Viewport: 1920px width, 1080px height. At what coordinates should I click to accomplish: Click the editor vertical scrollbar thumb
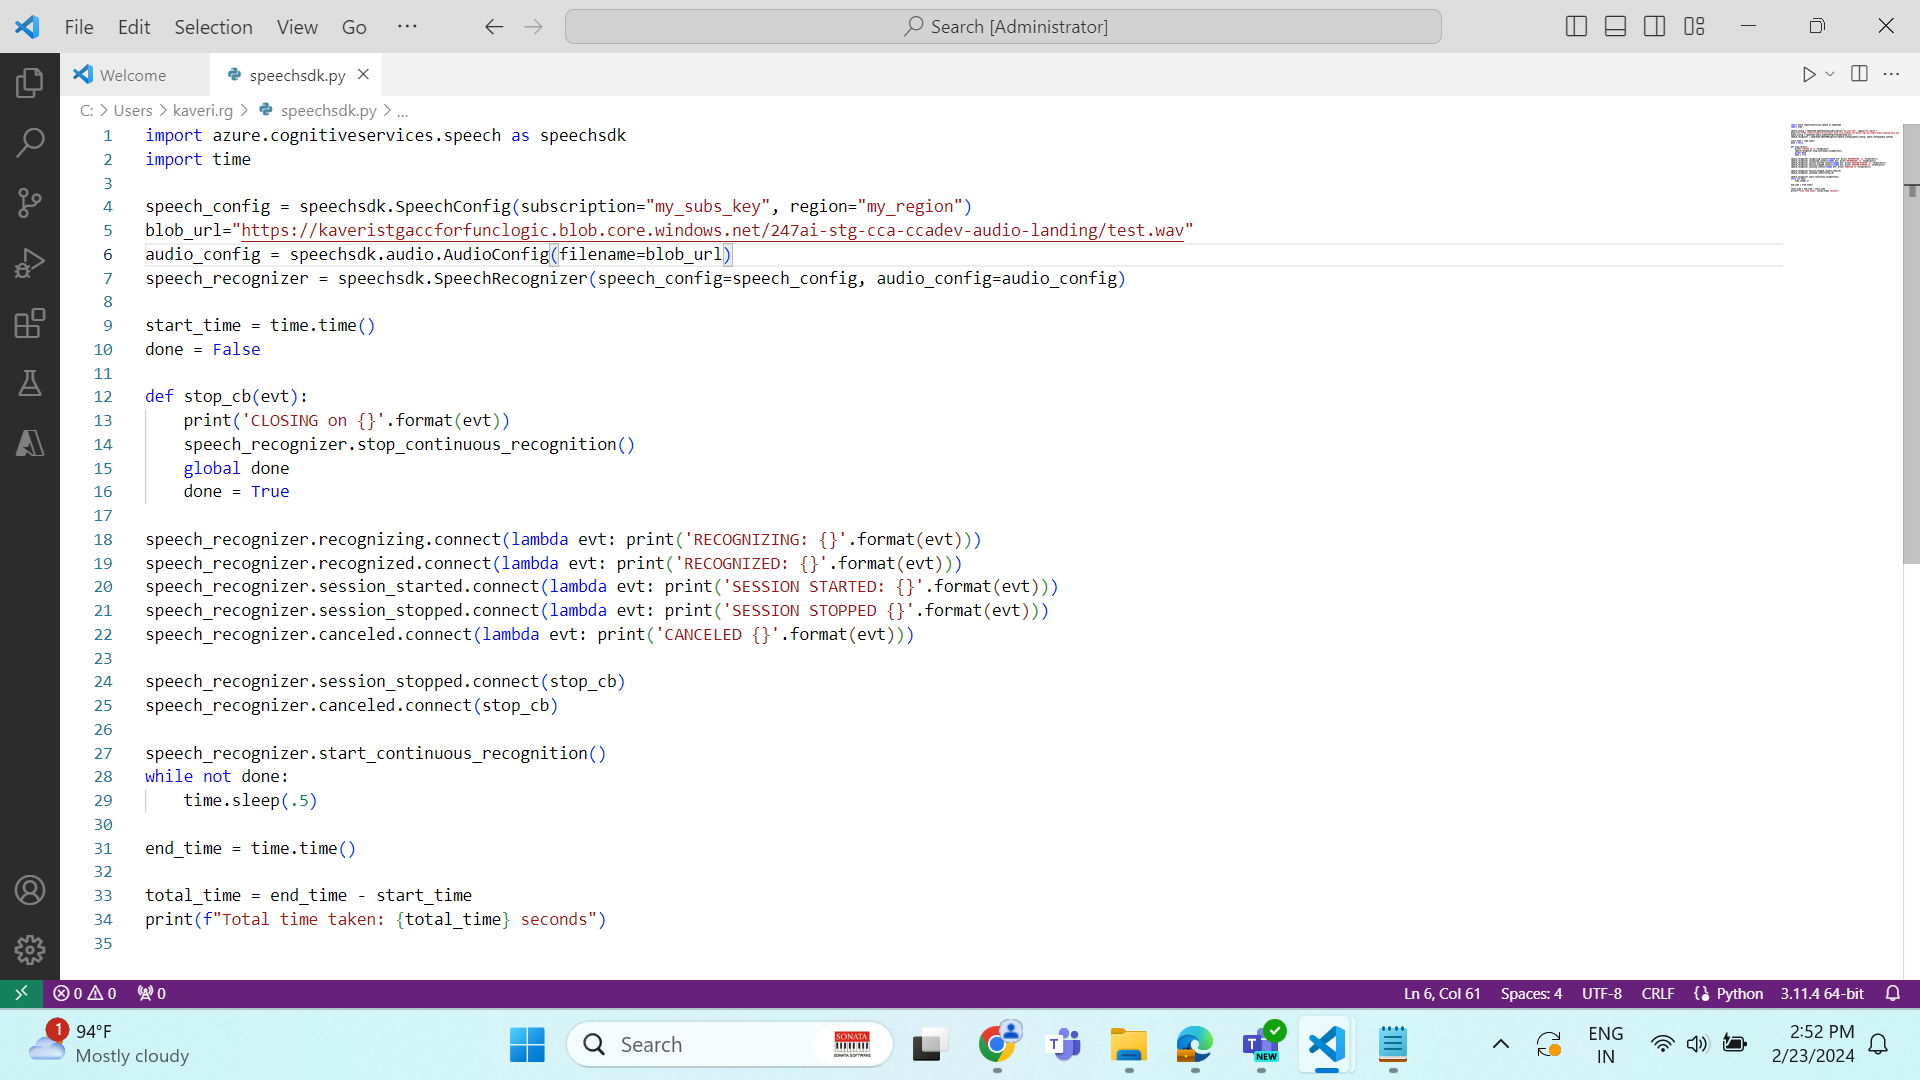coord(1911,345)
